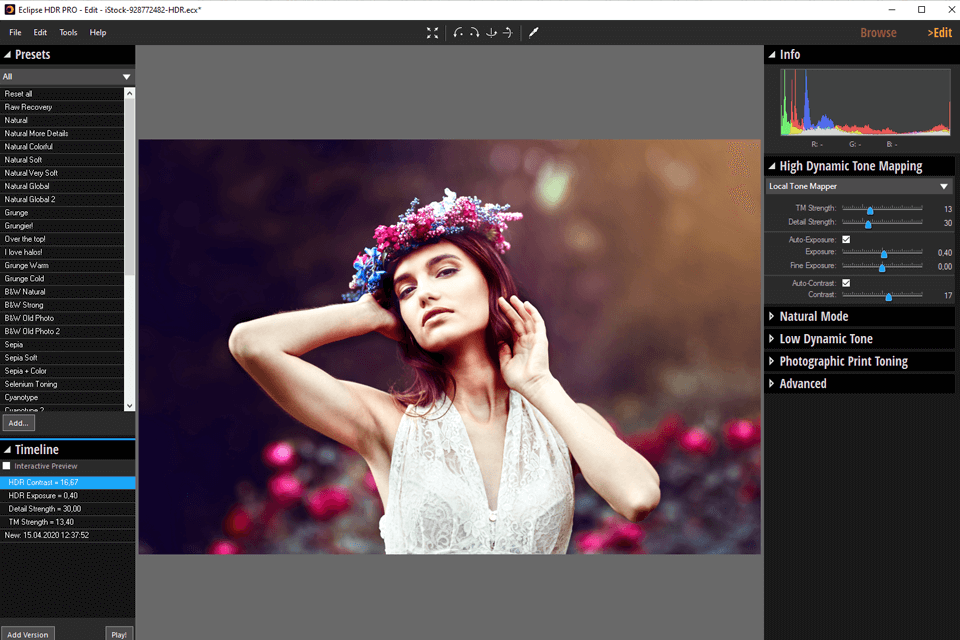Click the Add Version button
This screenshot has height=640, width=960.
pos(27,634)
